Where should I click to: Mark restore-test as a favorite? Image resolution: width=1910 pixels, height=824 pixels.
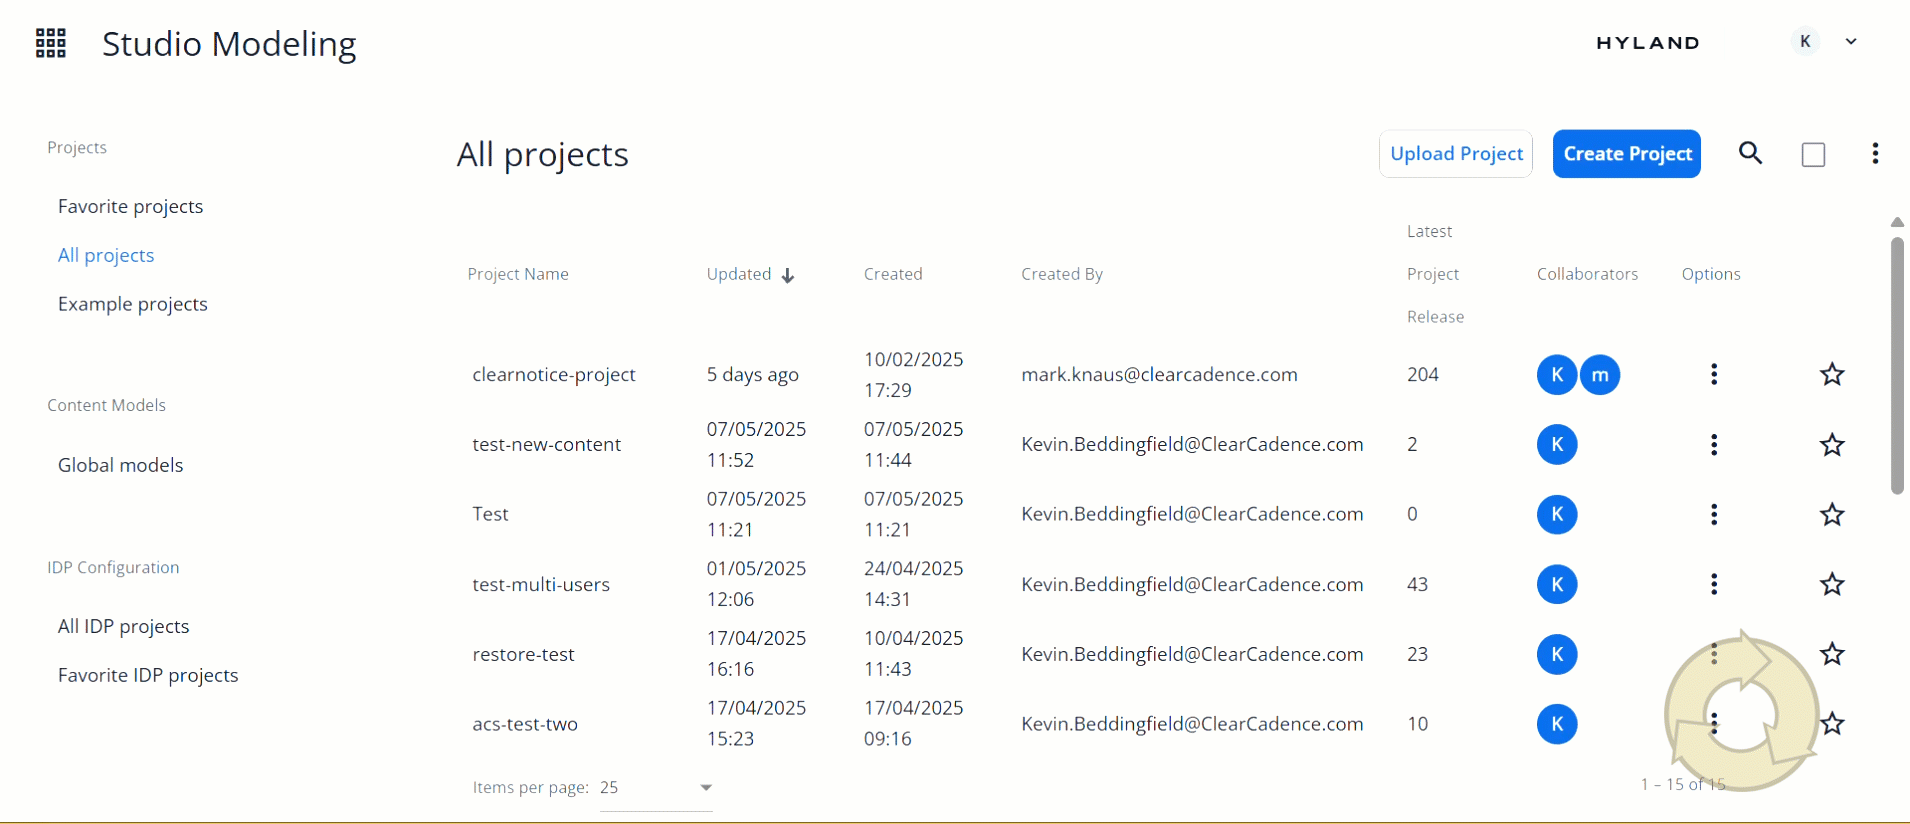tap(1832, 654)
